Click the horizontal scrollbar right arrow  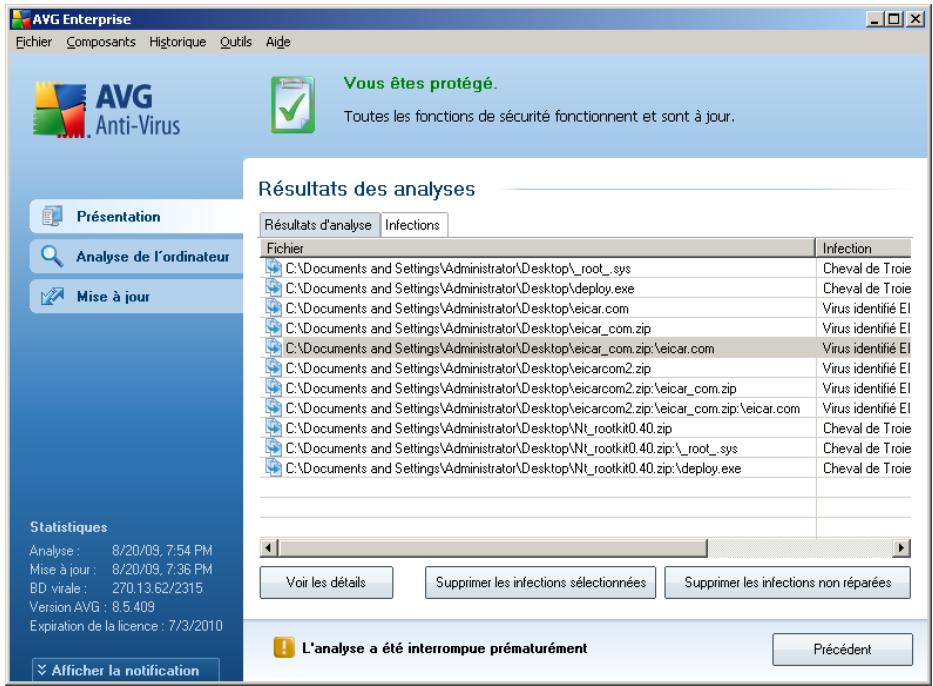[901, 547]
